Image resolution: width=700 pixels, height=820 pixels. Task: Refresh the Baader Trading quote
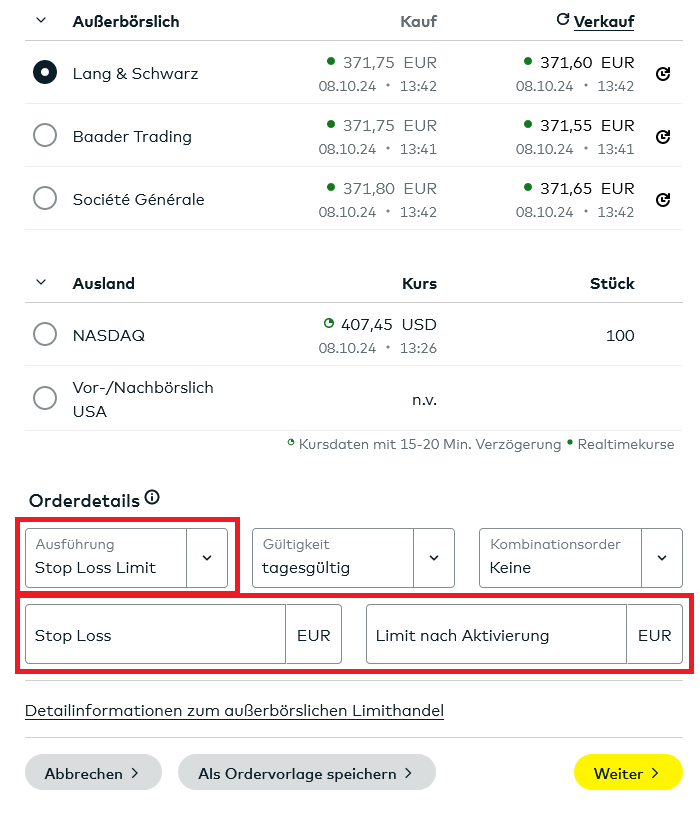point(662,137)
